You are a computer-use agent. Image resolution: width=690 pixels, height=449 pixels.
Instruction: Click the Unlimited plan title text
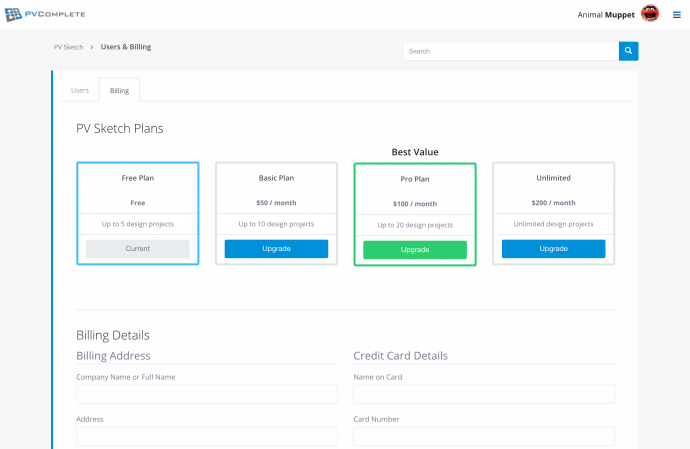pyautogui.click(x=554, y=178)
